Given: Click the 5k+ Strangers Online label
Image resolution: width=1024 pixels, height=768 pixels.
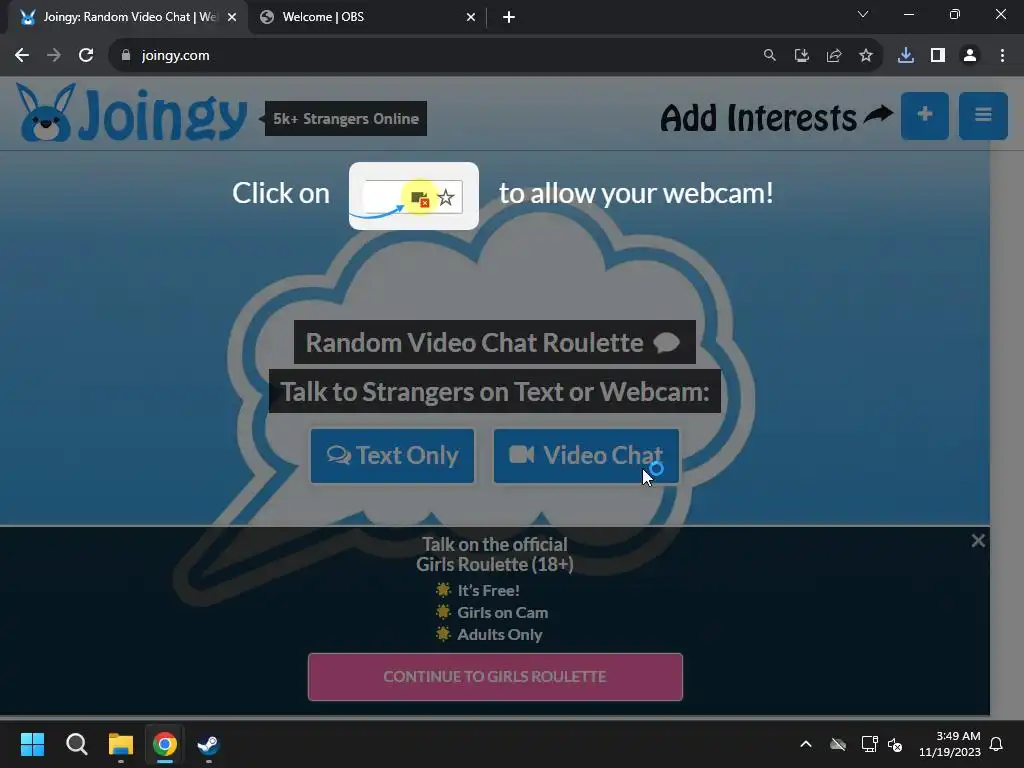Looking at the screenshot, I should [345, 119].
